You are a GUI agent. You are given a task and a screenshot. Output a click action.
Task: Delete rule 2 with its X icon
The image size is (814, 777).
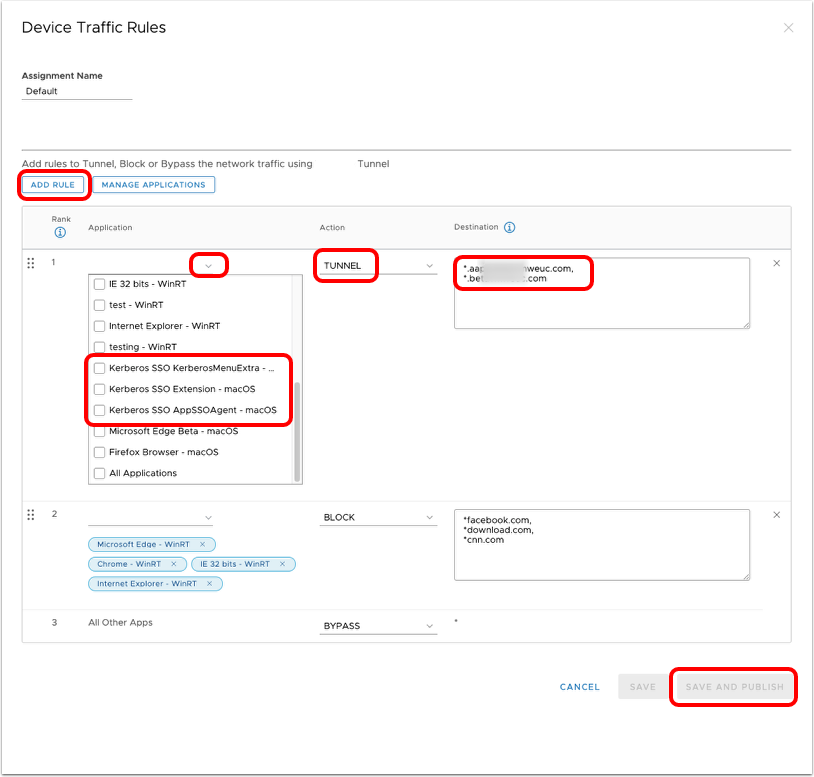tap(777, 515)
